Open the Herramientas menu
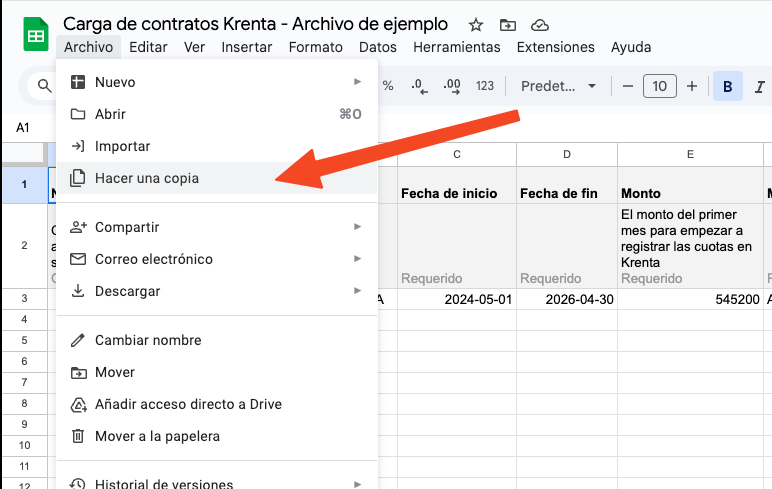Viewport: 772px width, 489px height. (456, 47)
